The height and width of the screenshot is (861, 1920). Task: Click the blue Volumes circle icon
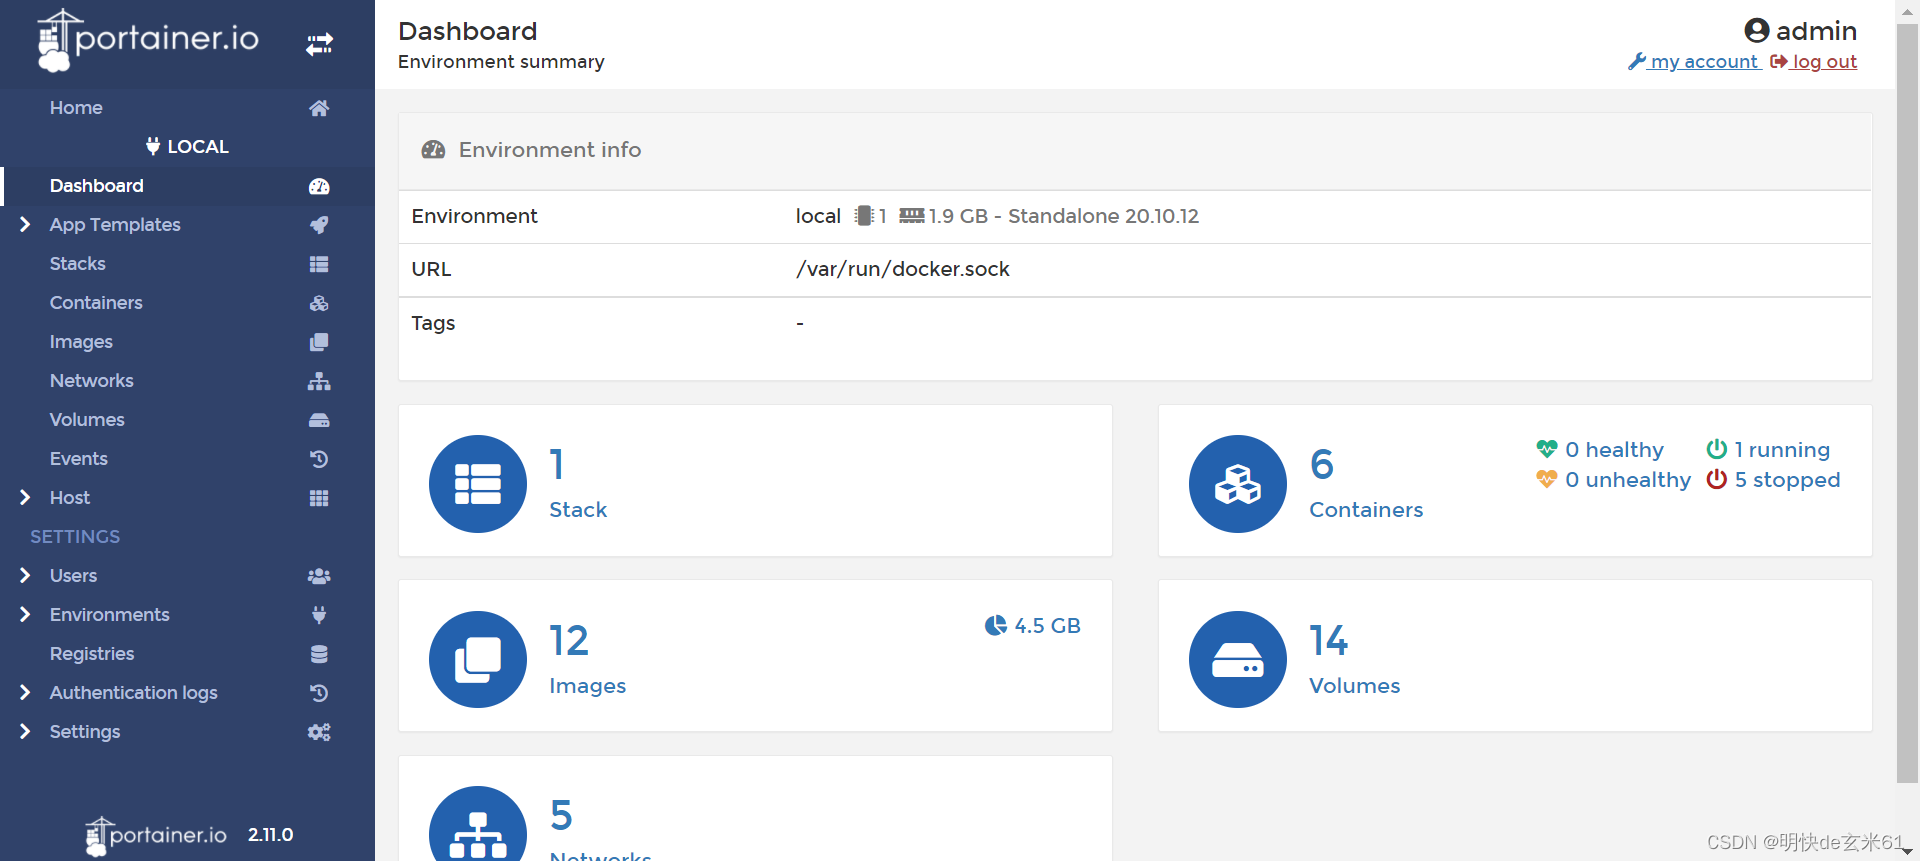click(x=1238, y=660)
